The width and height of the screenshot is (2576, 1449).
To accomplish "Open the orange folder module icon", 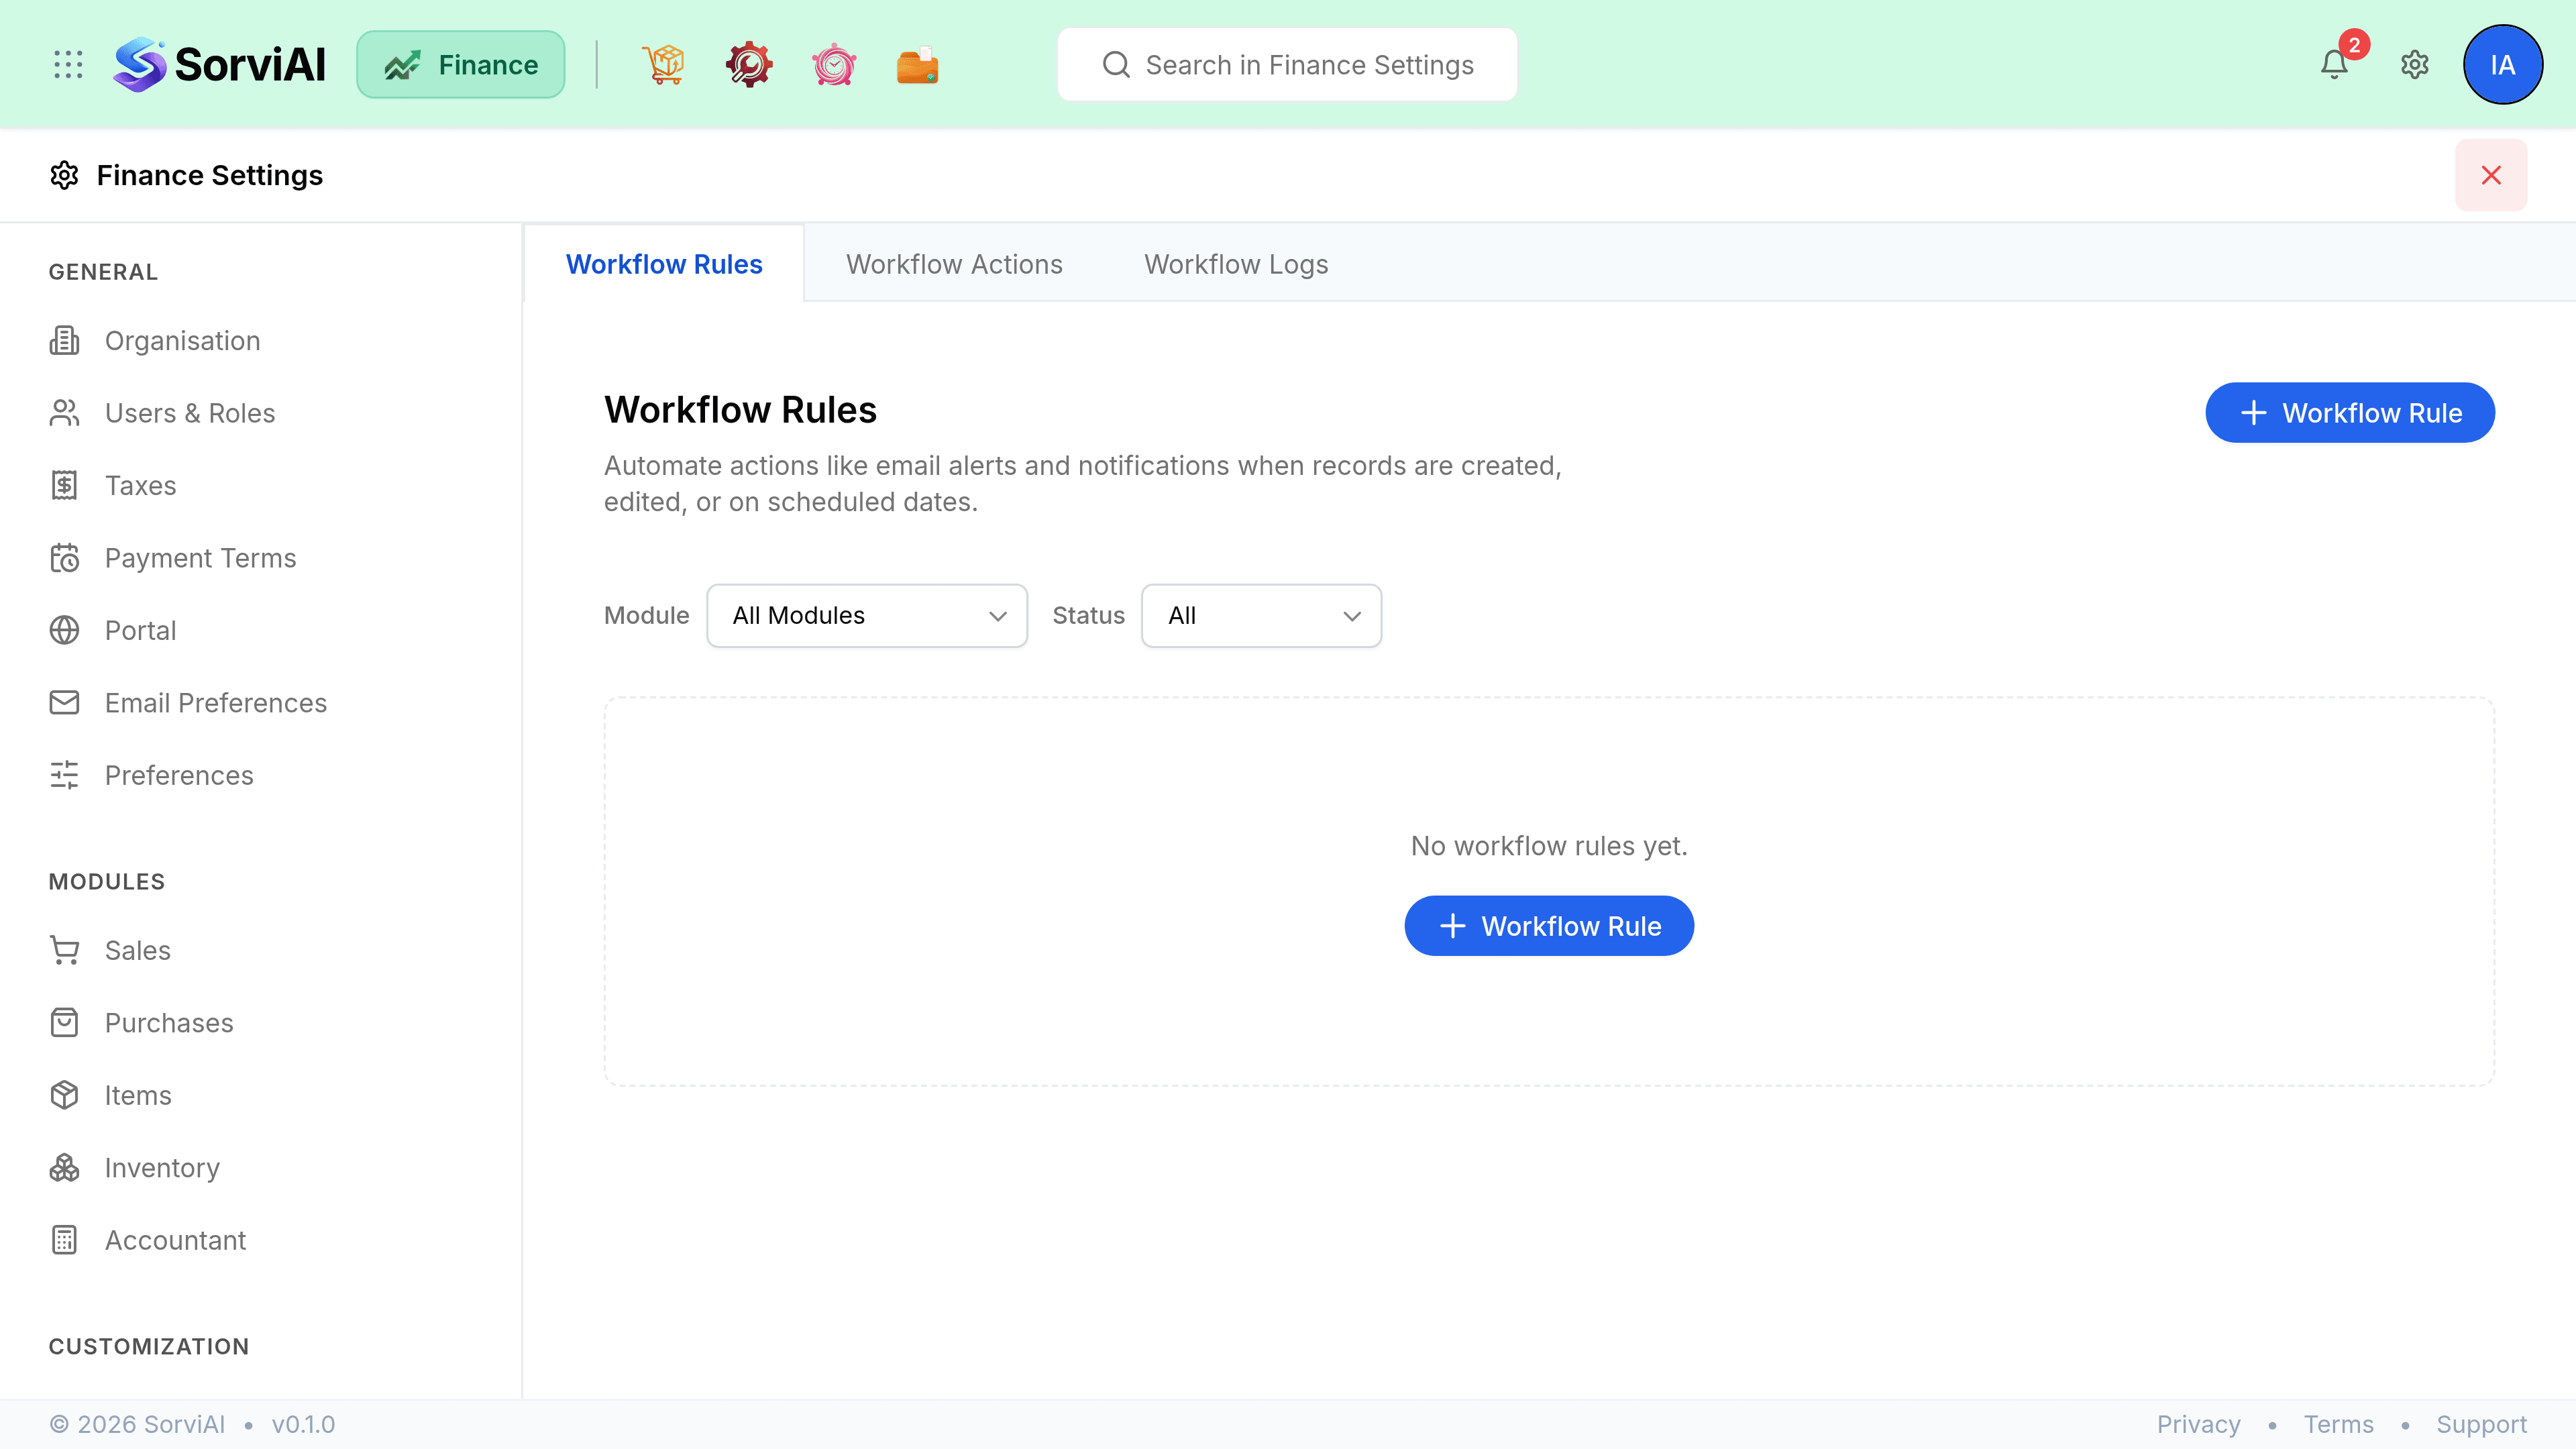I will 918,65.
